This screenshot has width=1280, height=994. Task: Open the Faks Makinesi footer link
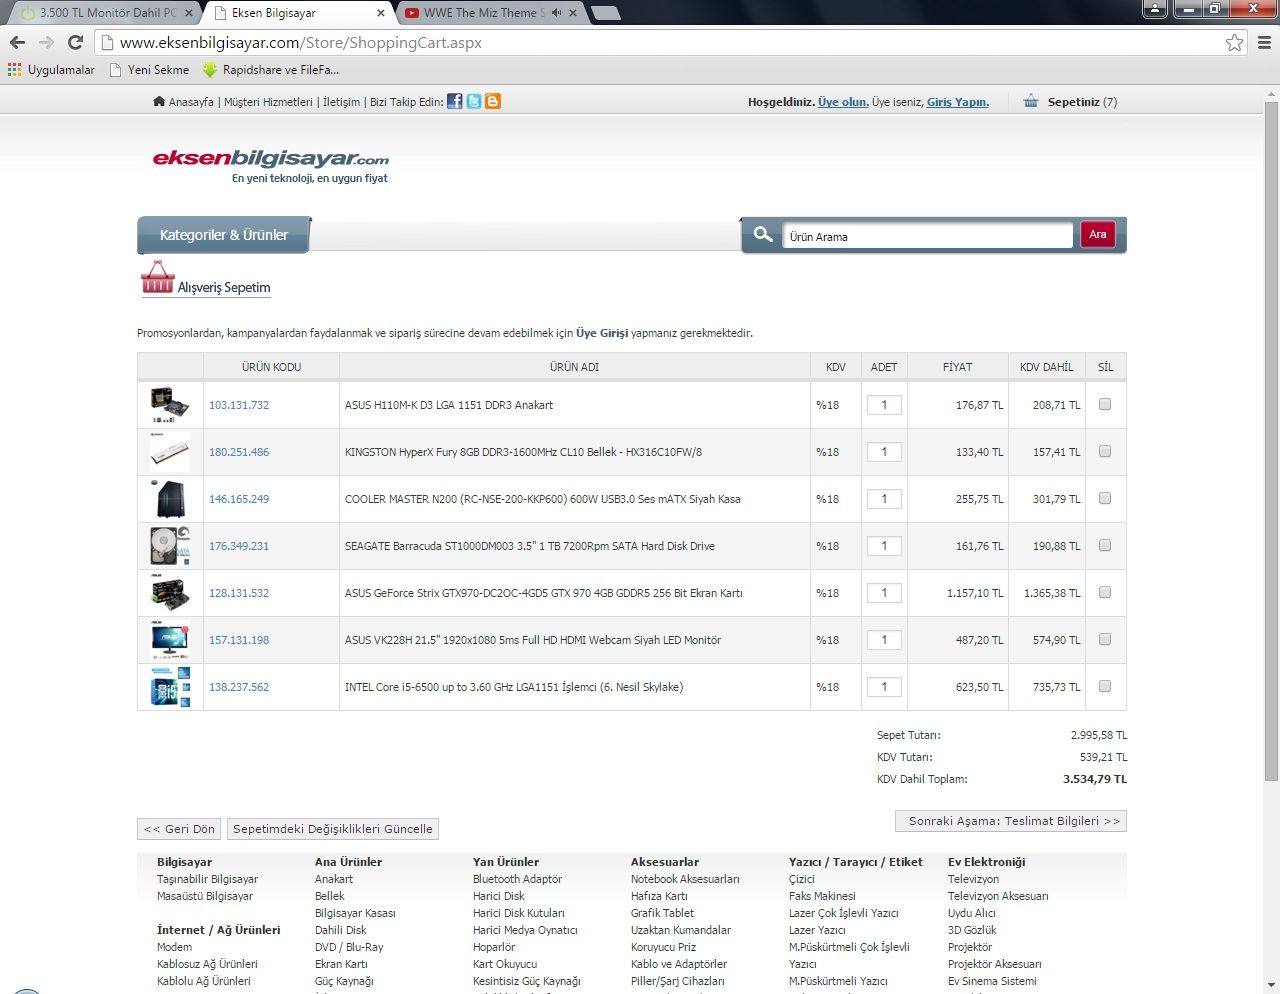click(x=822, y=896)
